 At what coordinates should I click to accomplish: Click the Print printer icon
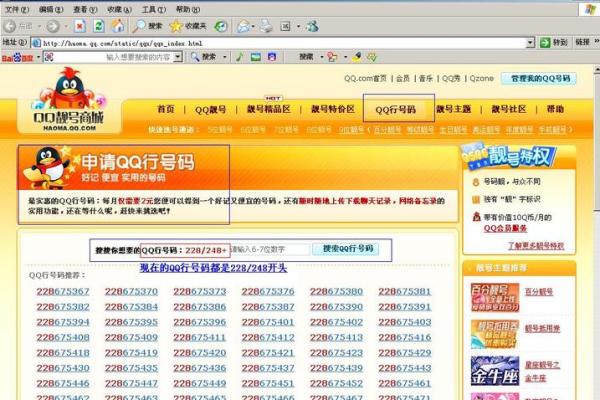[x=266, y=26]
